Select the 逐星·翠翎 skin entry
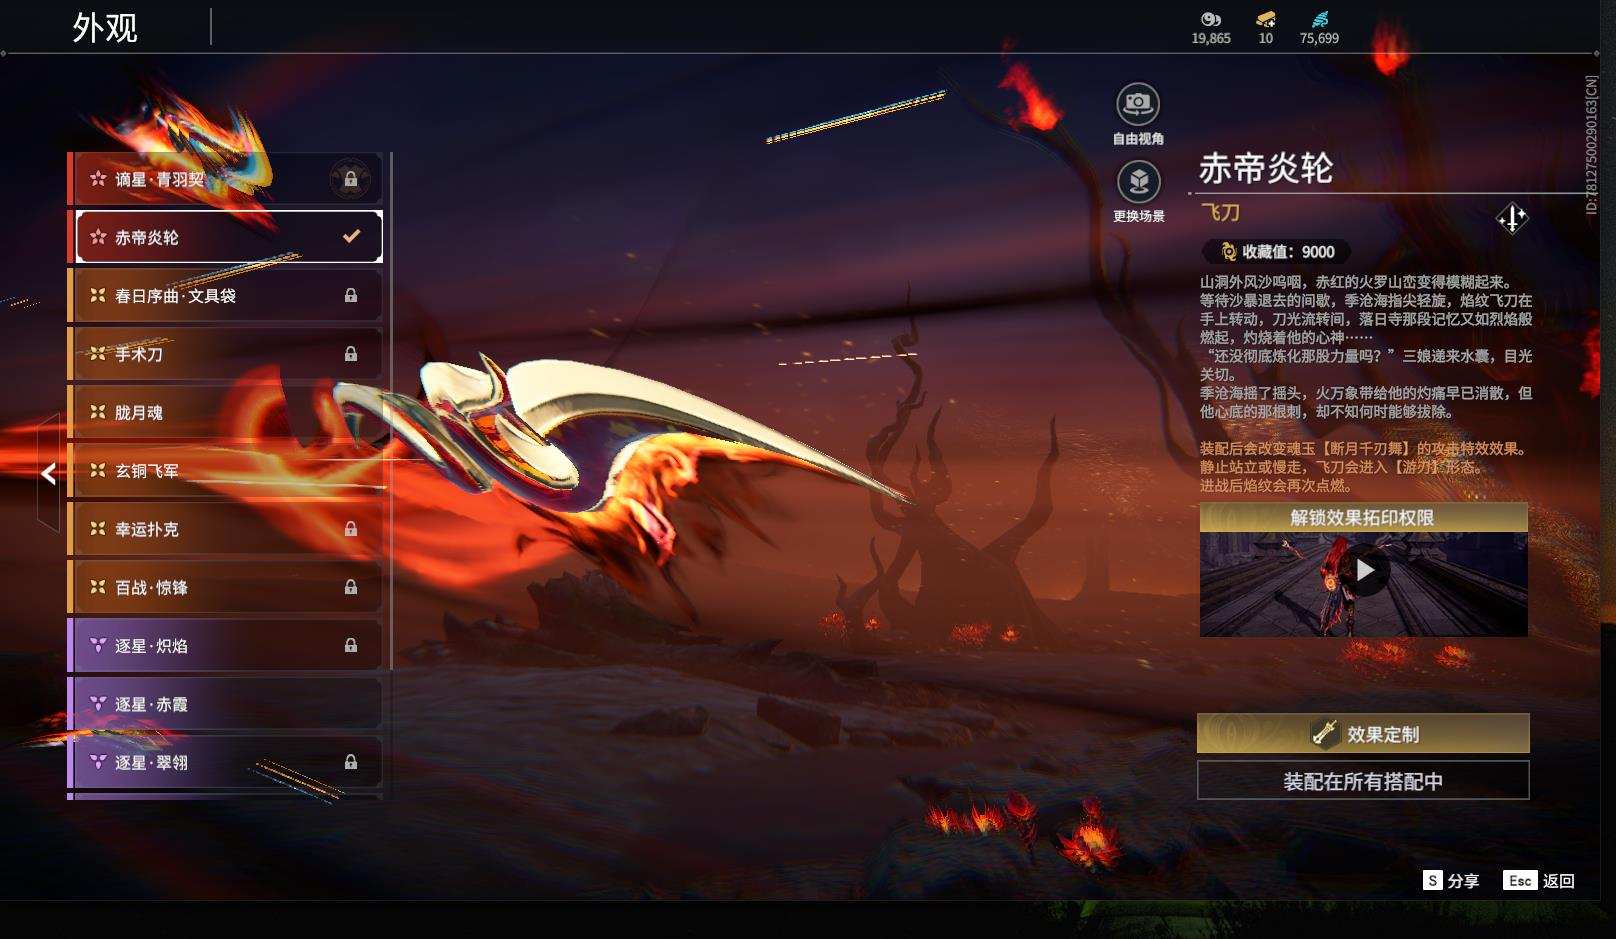Image resolution: width=1616 pixels, height=939 pixels. 226,762
